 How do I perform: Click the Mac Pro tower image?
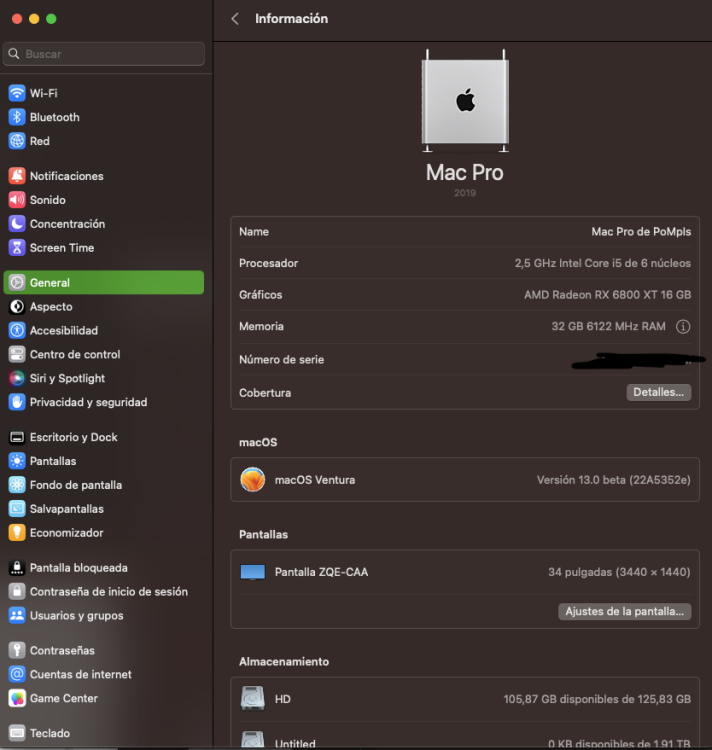(465, 101)
